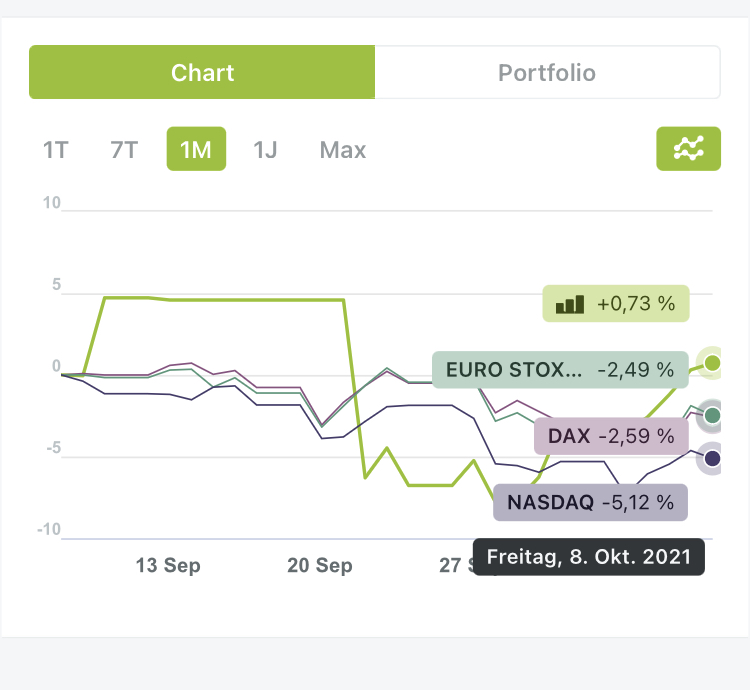Click the Freitag, 8. Okt. 2021 tooltip
Screen dimensions: 750x690
[x=588, y=557]
